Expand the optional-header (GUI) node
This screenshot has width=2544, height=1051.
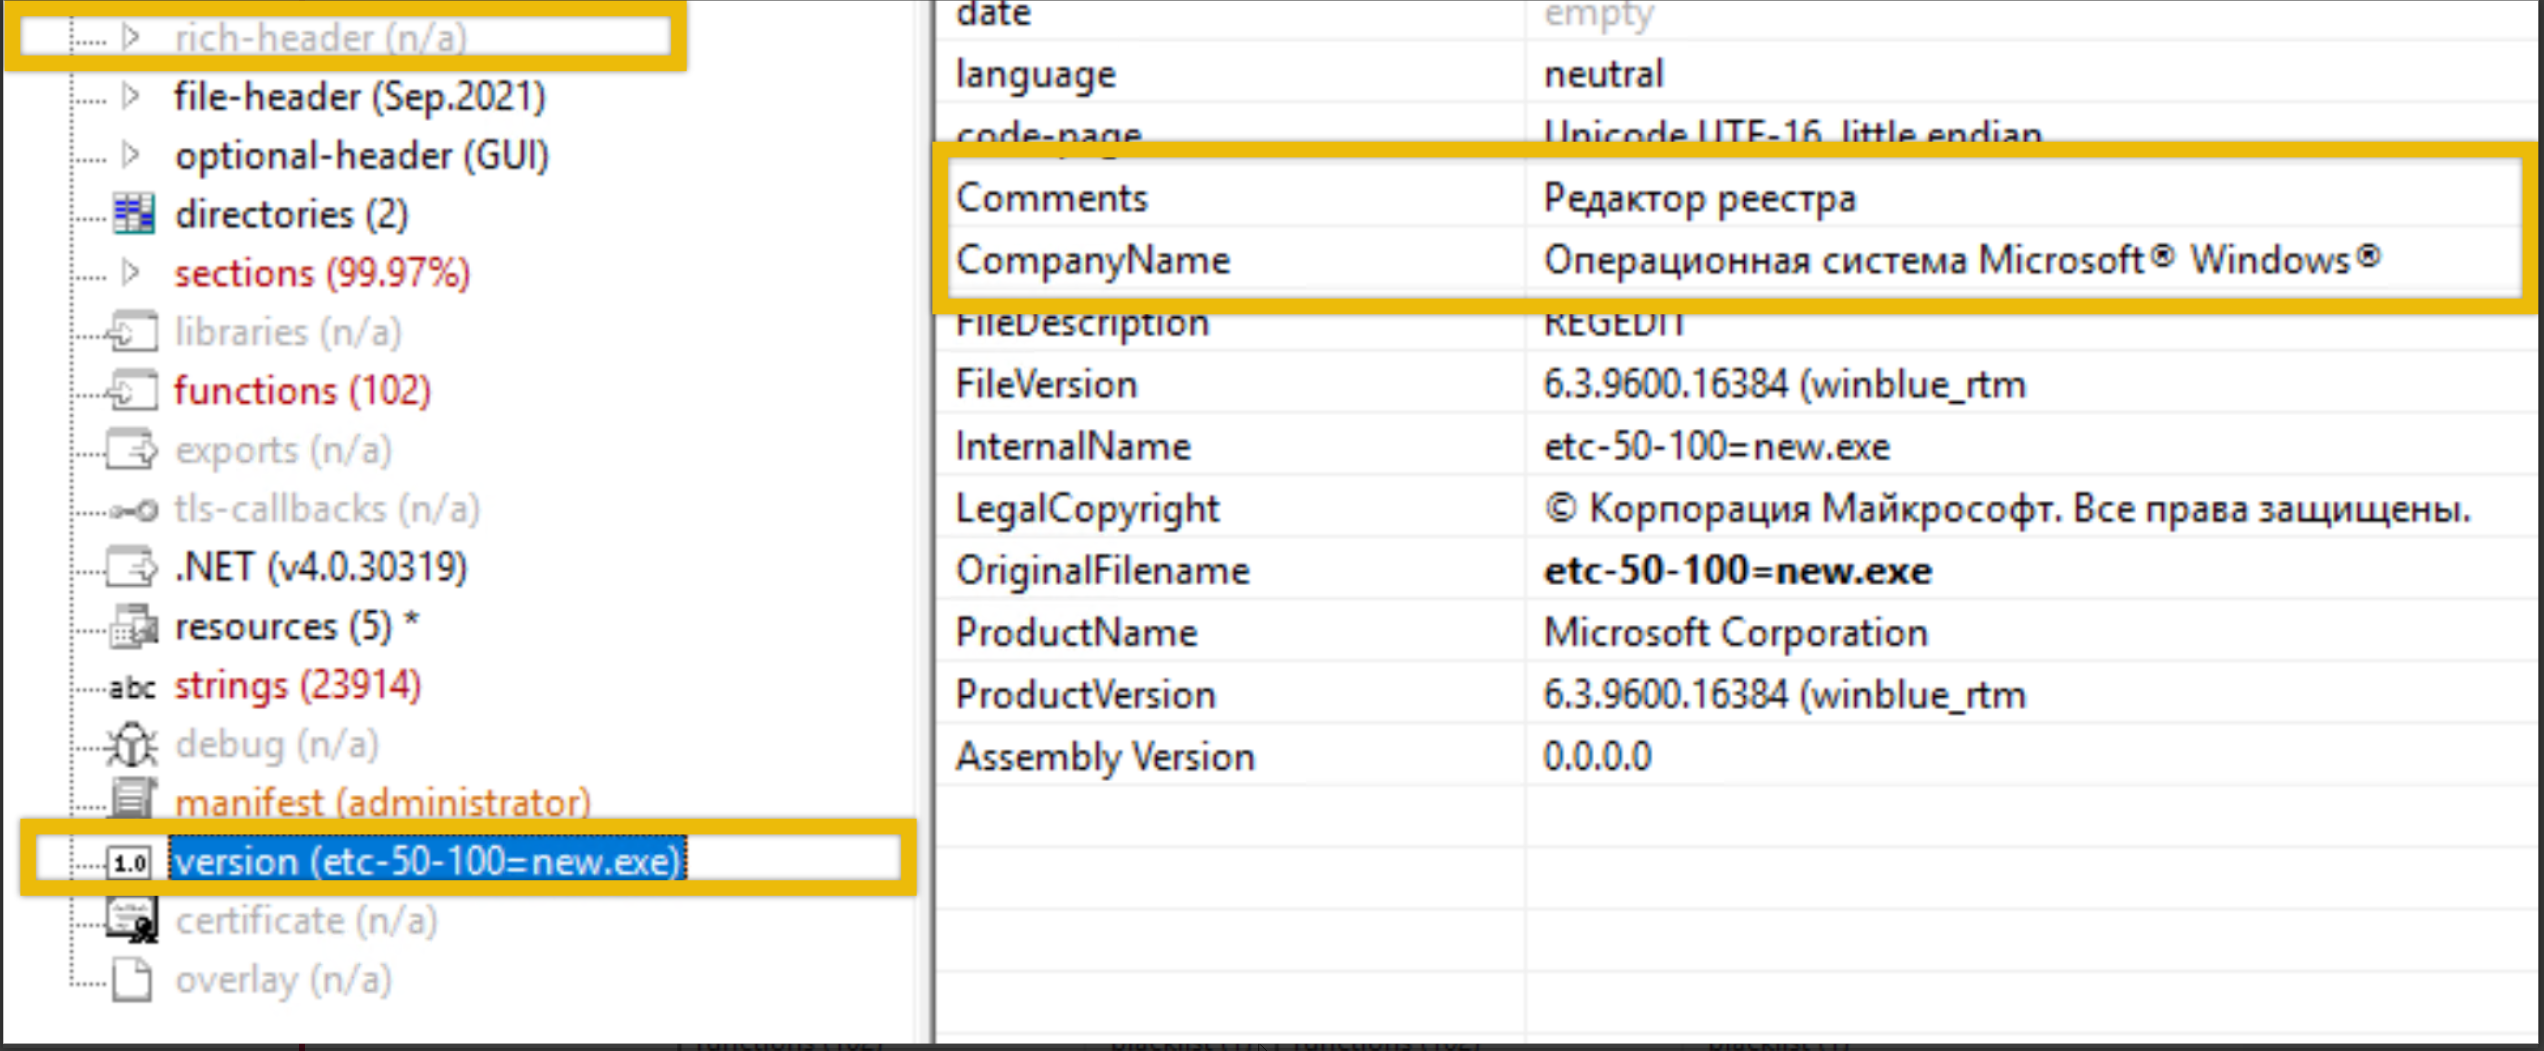click(130, 155)
